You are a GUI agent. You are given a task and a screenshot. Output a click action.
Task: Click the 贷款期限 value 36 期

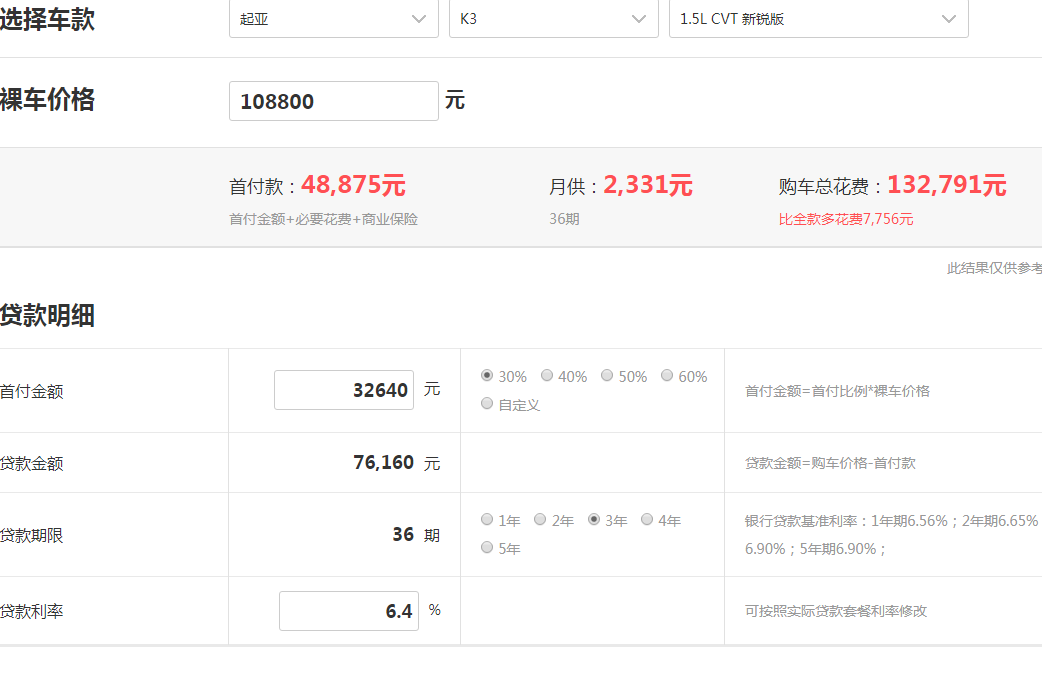[416, 535]
